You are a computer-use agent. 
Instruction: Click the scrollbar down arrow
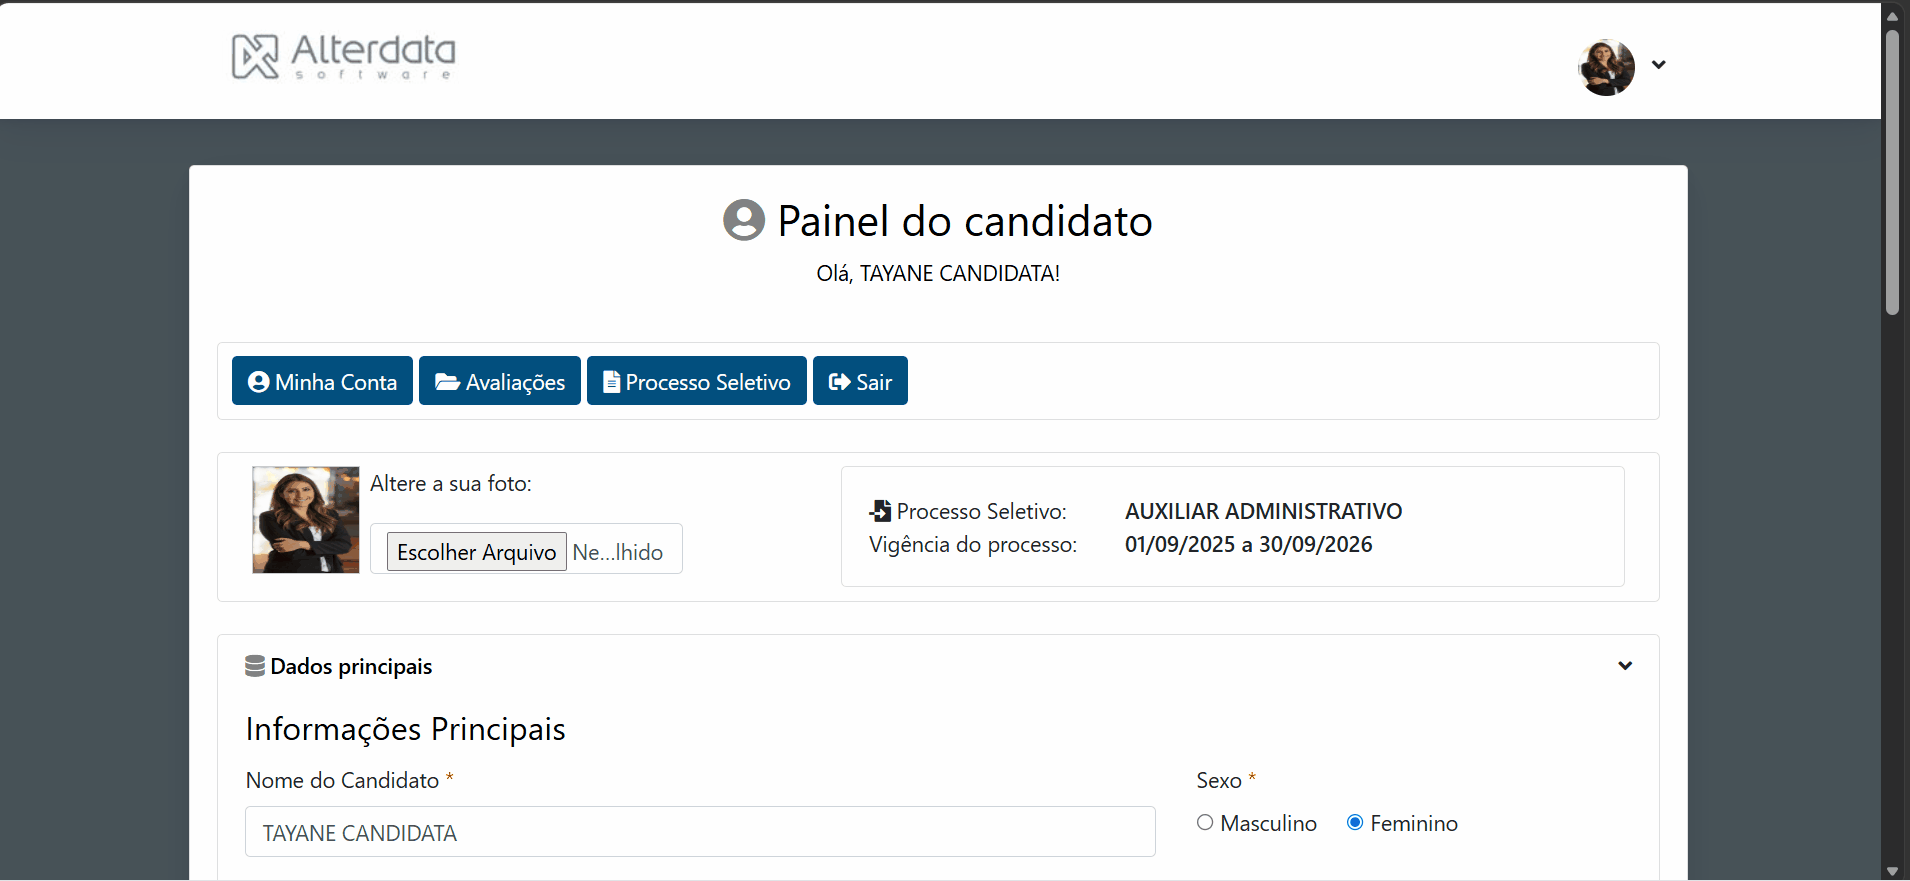coord(1892,871)
